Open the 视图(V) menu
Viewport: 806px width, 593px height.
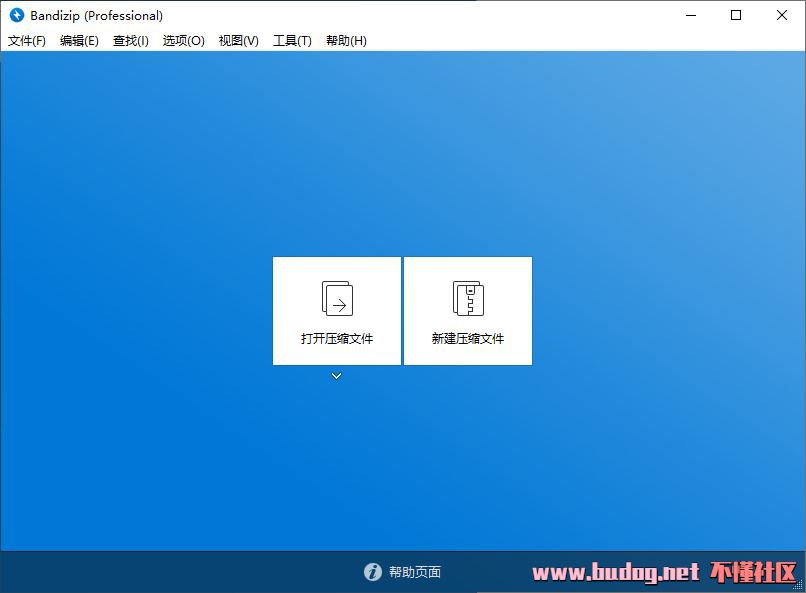239,41
